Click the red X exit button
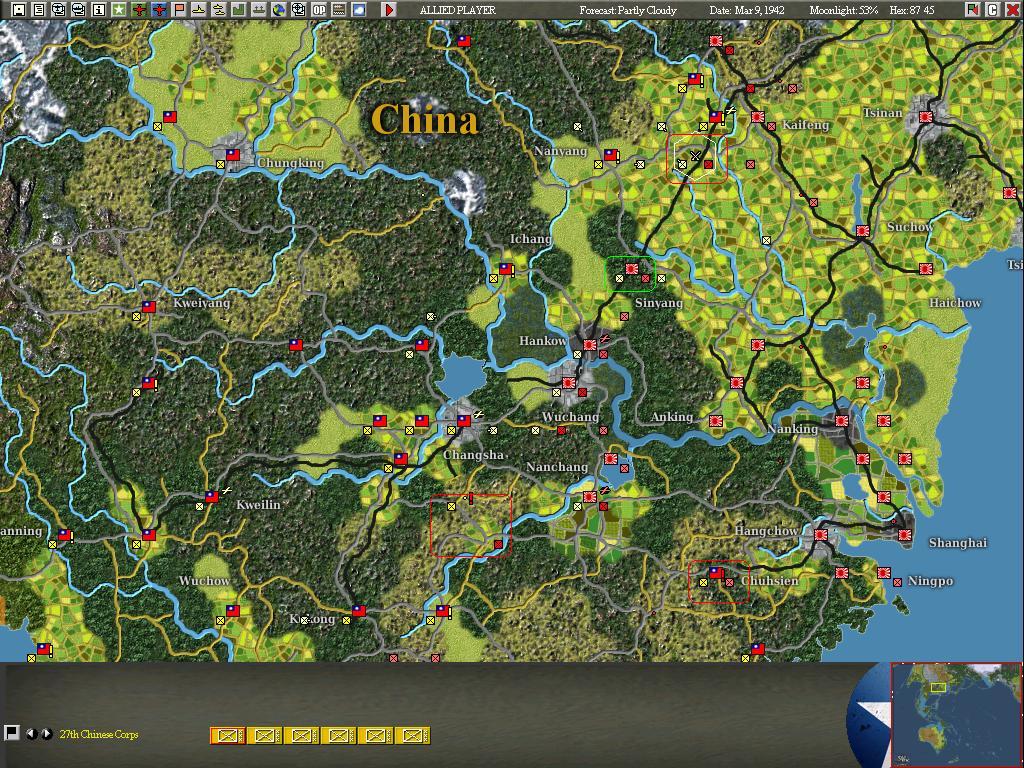This screenshot has height=768, width=1024. (1012, 9)
